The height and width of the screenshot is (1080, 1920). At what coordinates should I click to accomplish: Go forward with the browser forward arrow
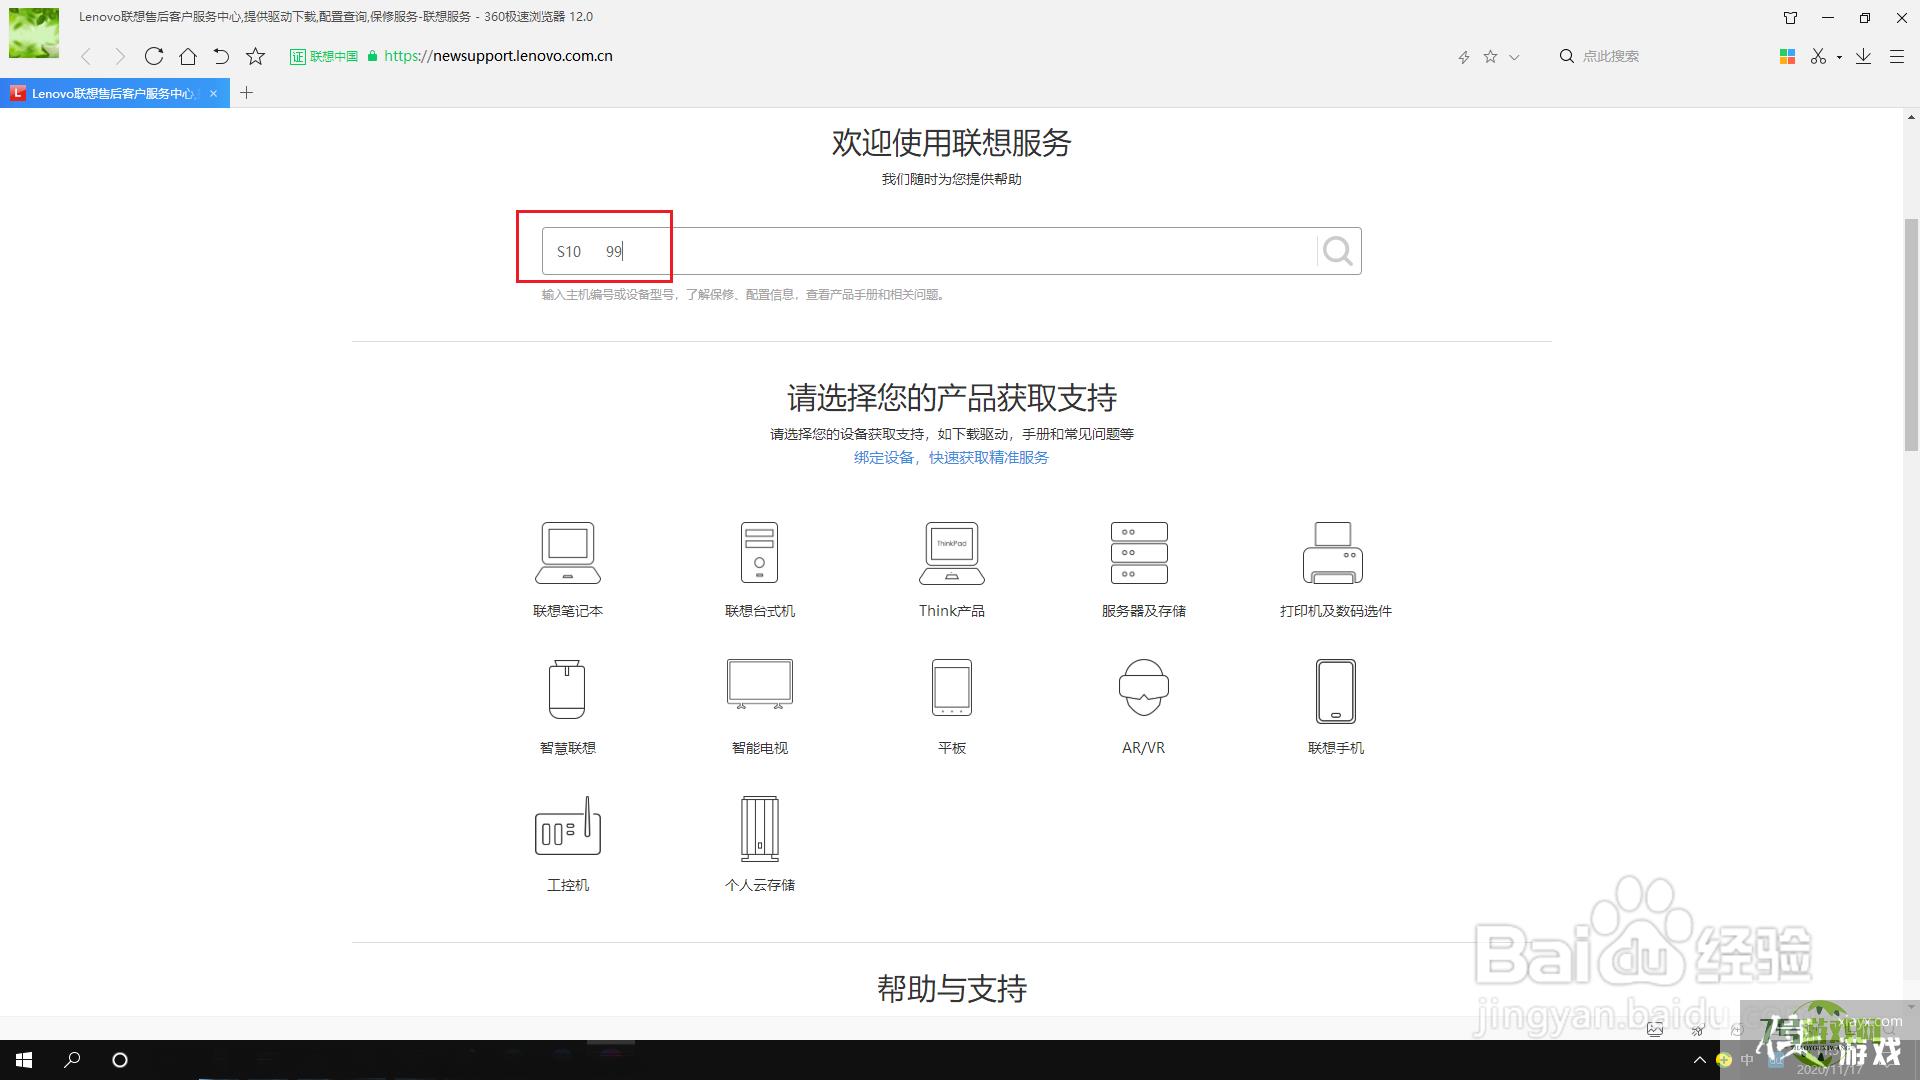120,56
